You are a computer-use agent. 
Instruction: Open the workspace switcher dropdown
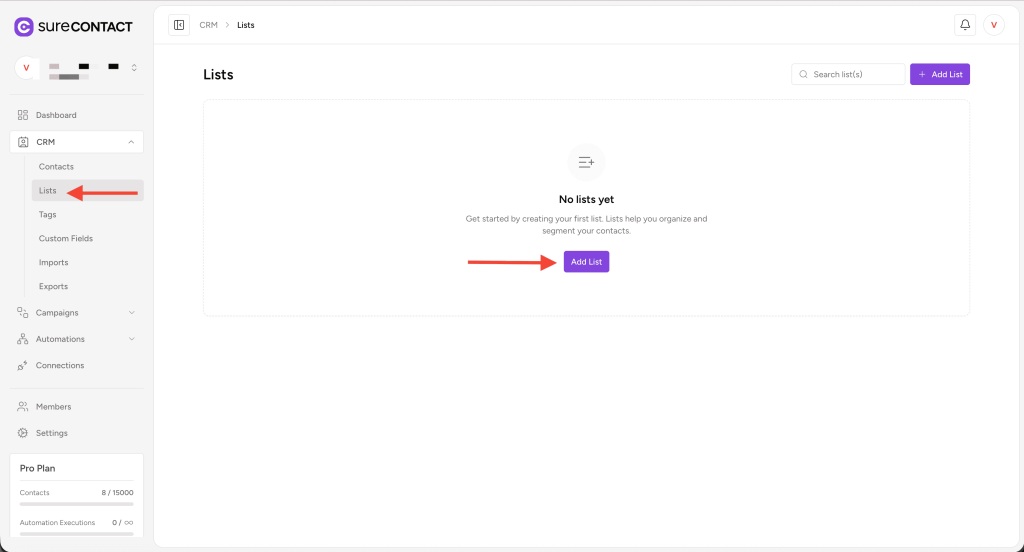(x=134, y=68)
